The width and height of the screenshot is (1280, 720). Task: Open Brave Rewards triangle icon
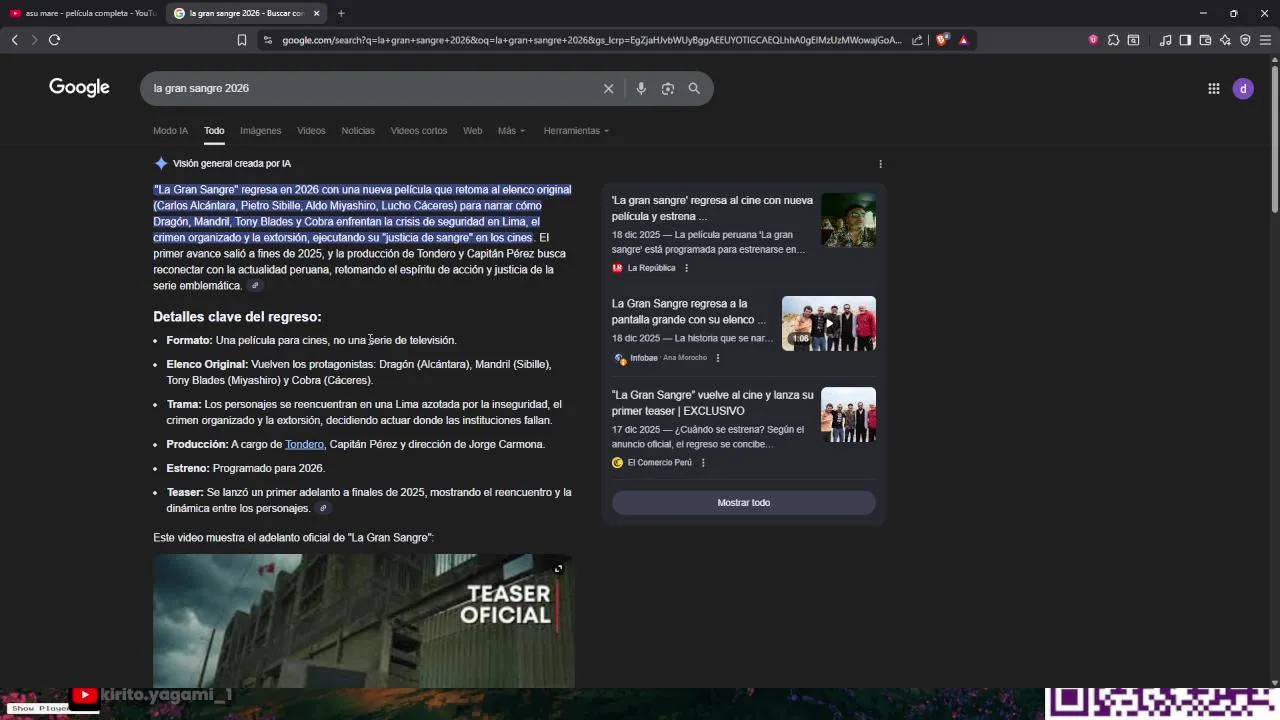tap(963, 40)
